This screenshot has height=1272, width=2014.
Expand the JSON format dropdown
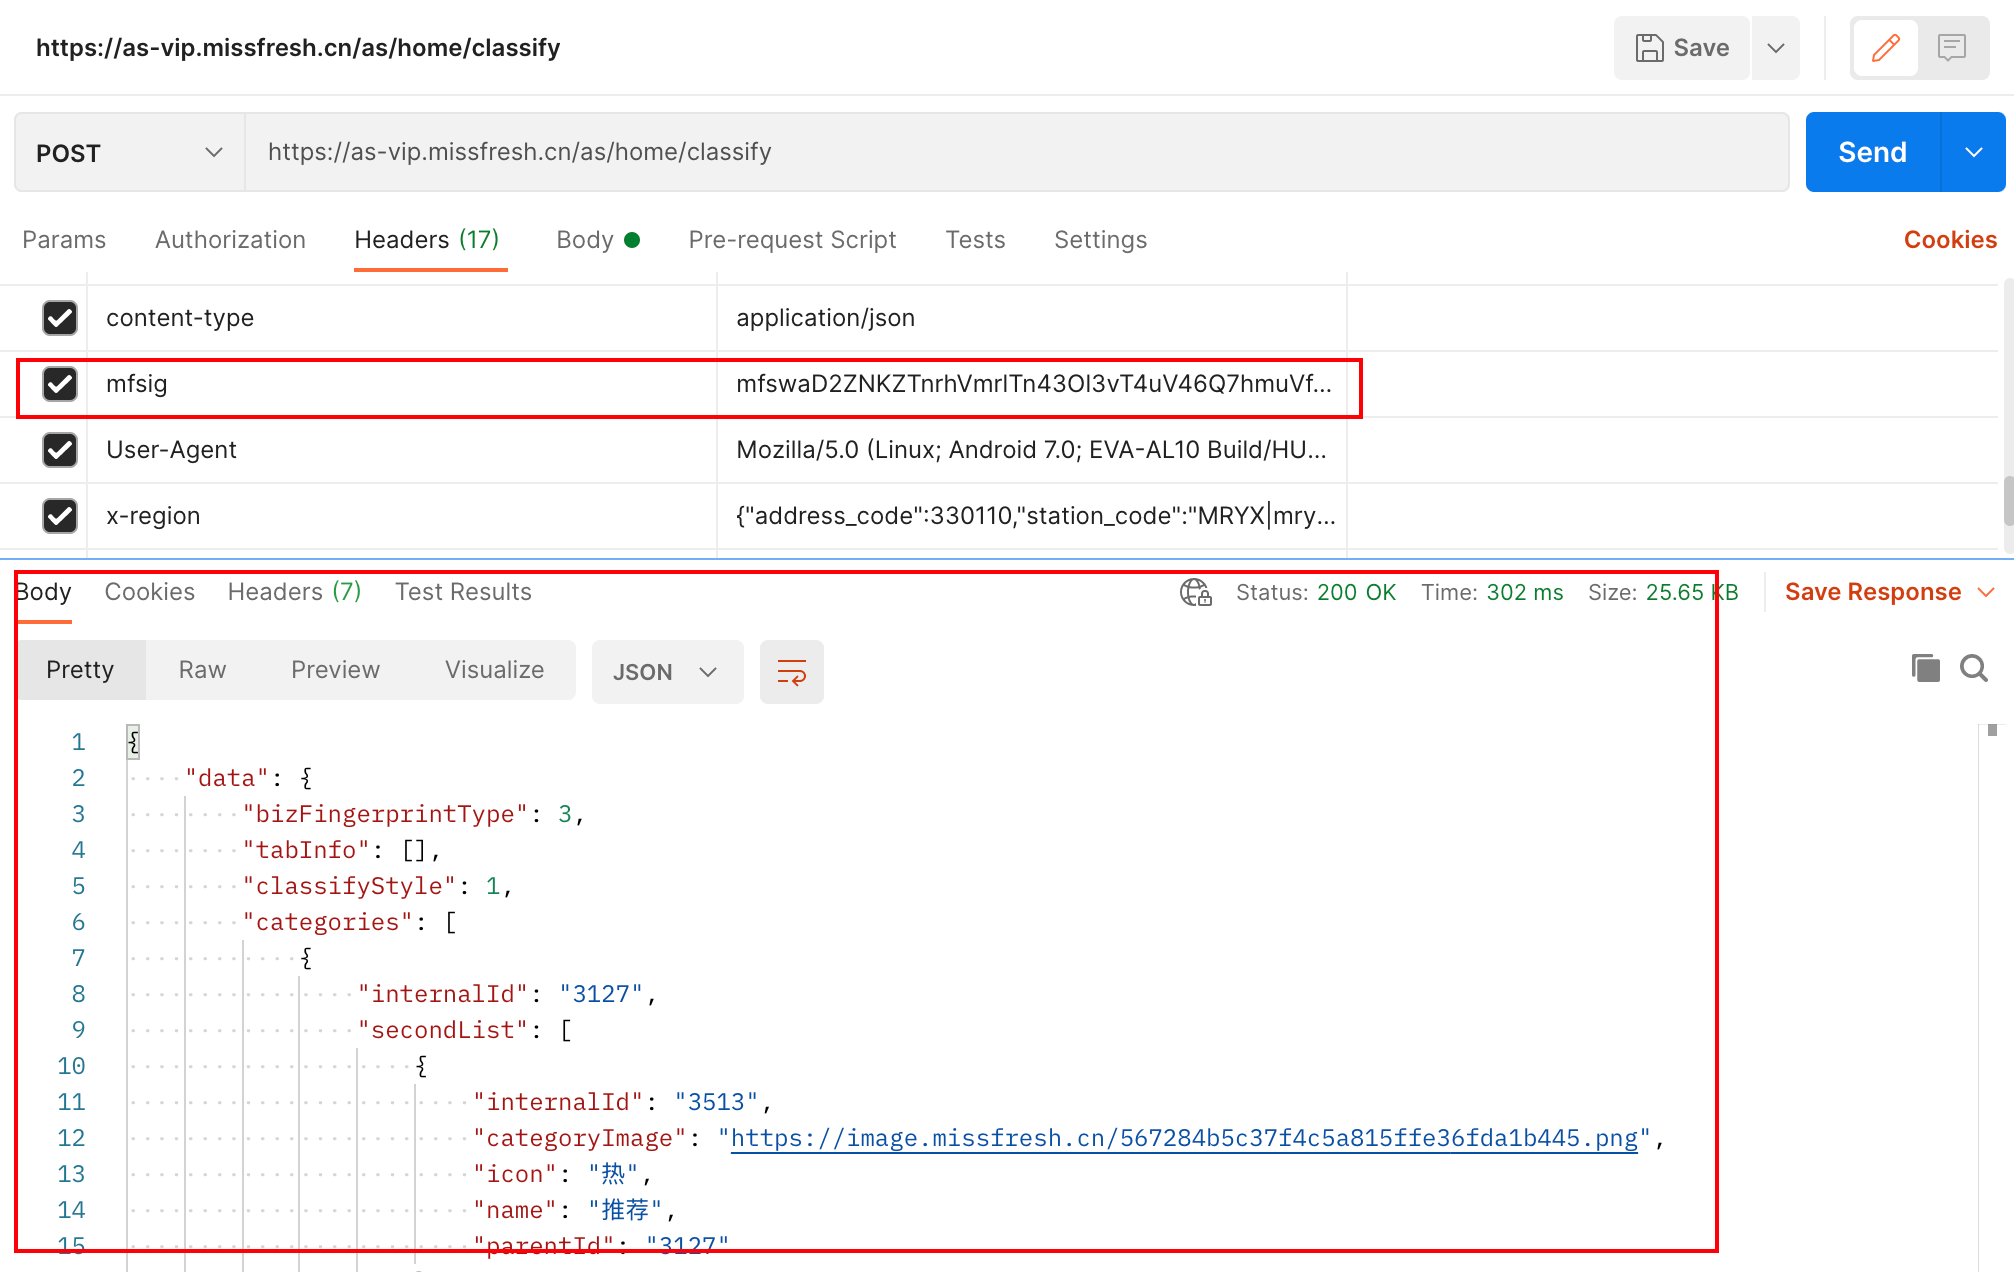pyautogui.click(x=667, y=672)
